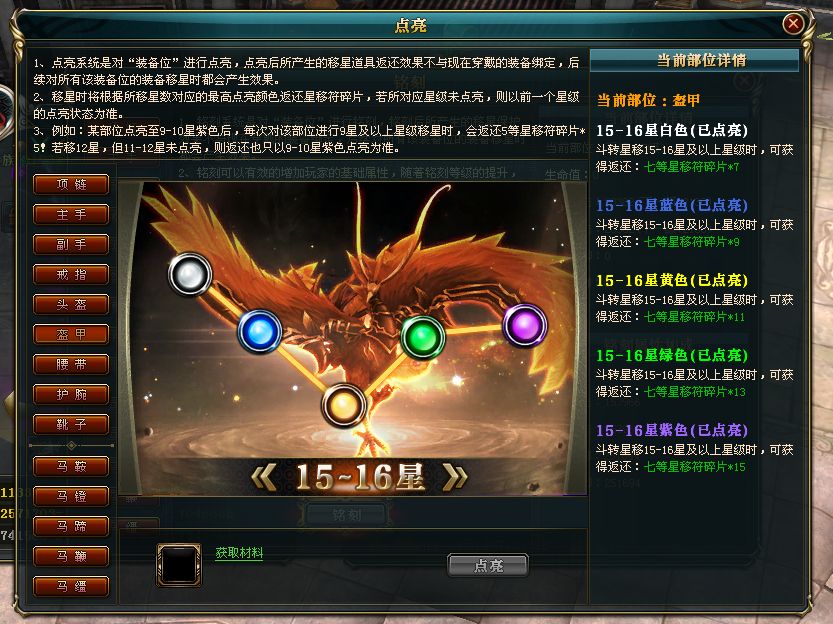
Task: Open the 腰带 slot tab
Action: pos(71,364)
